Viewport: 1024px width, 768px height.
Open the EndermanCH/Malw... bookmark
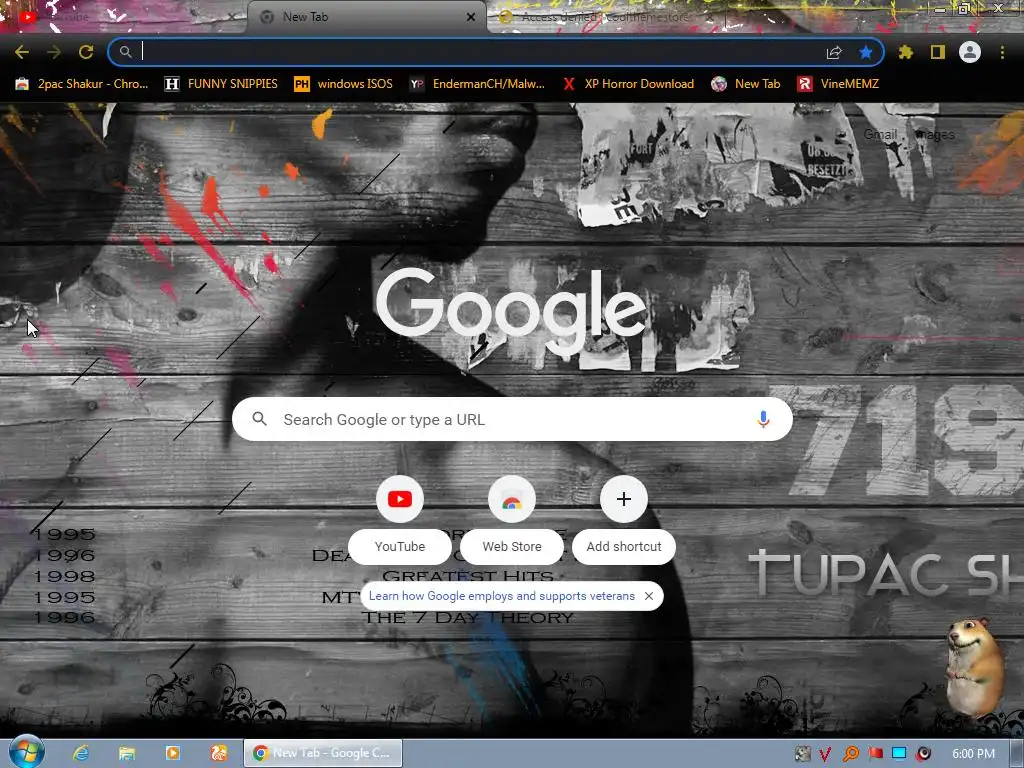coord(477,84)
